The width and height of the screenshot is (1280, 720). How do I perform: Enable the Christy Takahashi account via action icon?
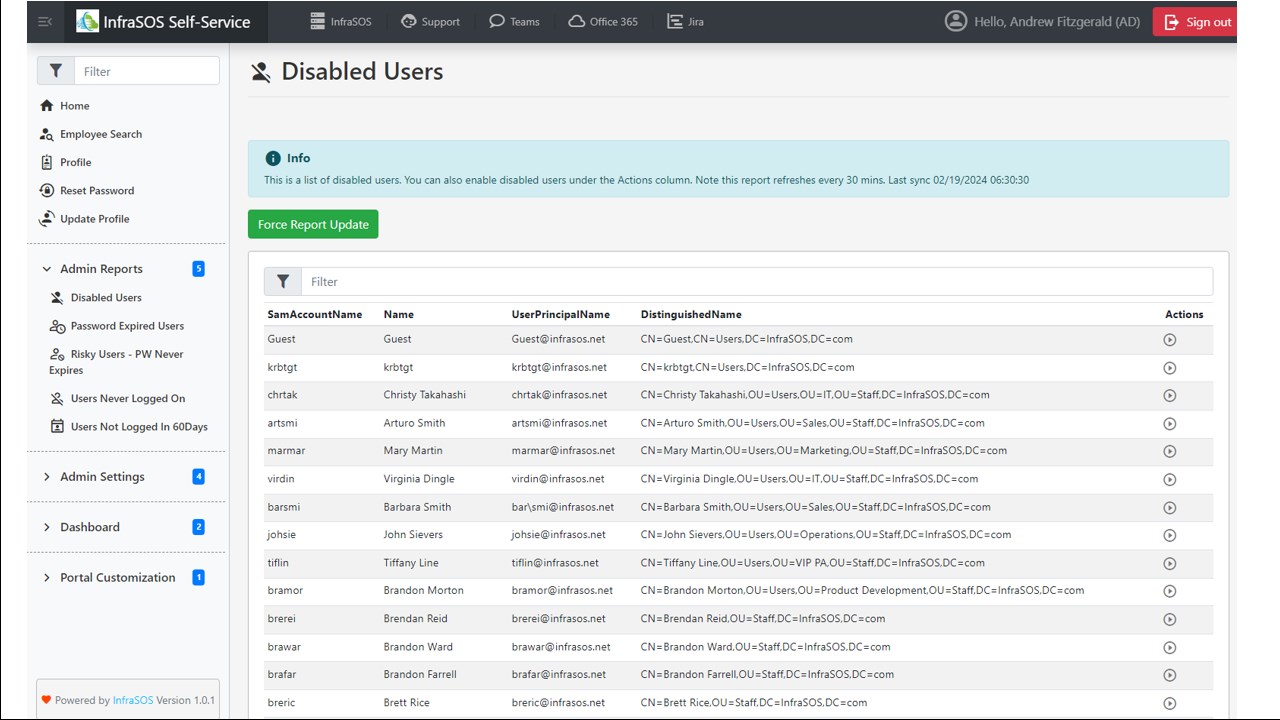pos(1170,396)
